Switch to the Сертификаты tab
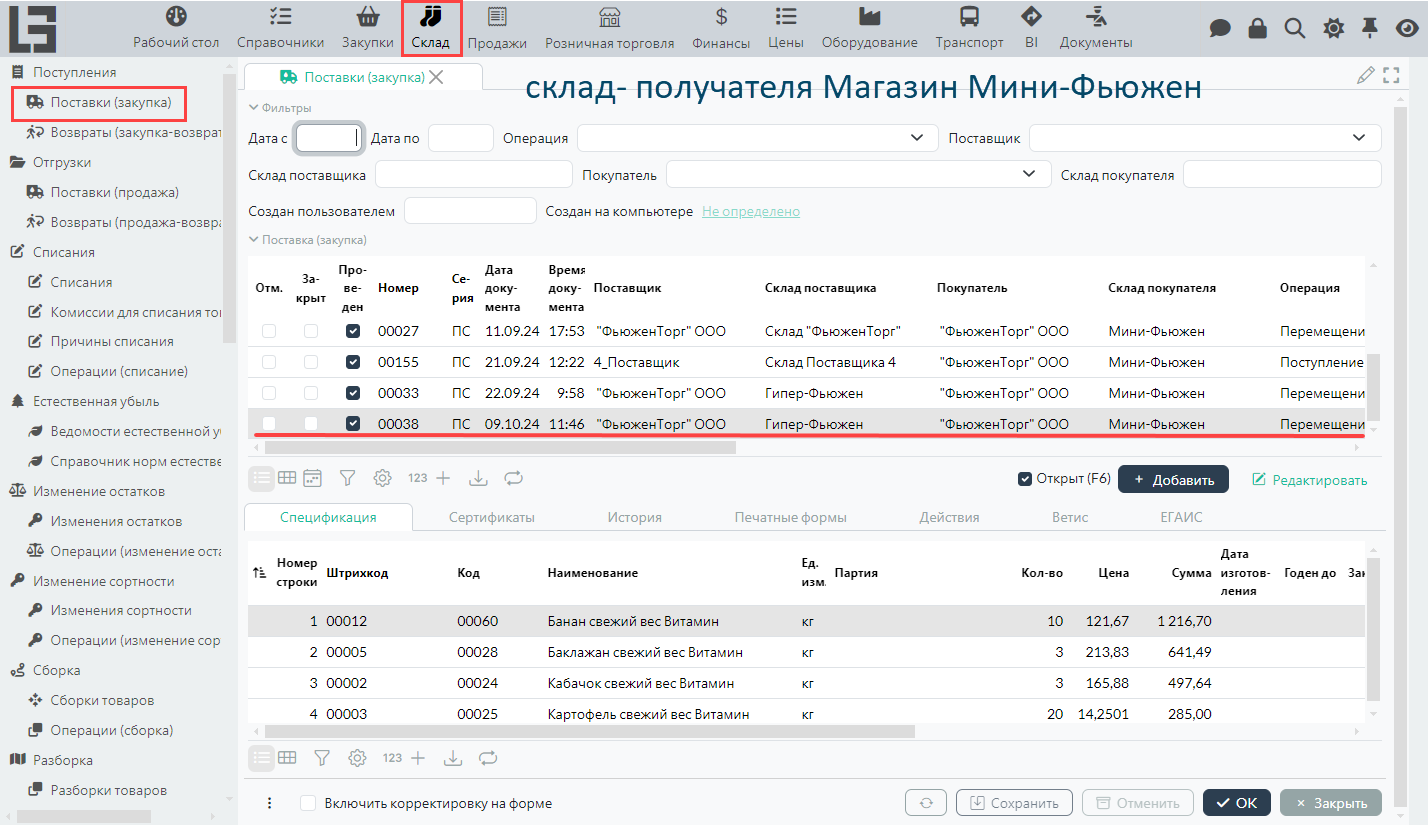1428x825 pixels. (x=491, y=517)
